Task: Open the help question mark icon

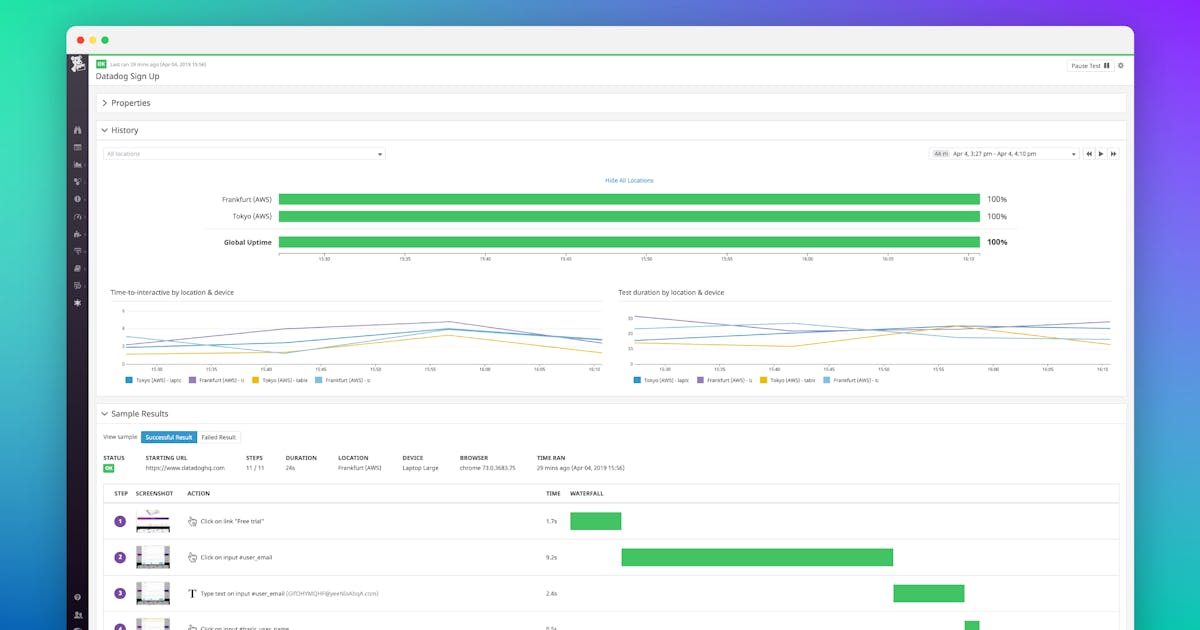Action: 78,597
